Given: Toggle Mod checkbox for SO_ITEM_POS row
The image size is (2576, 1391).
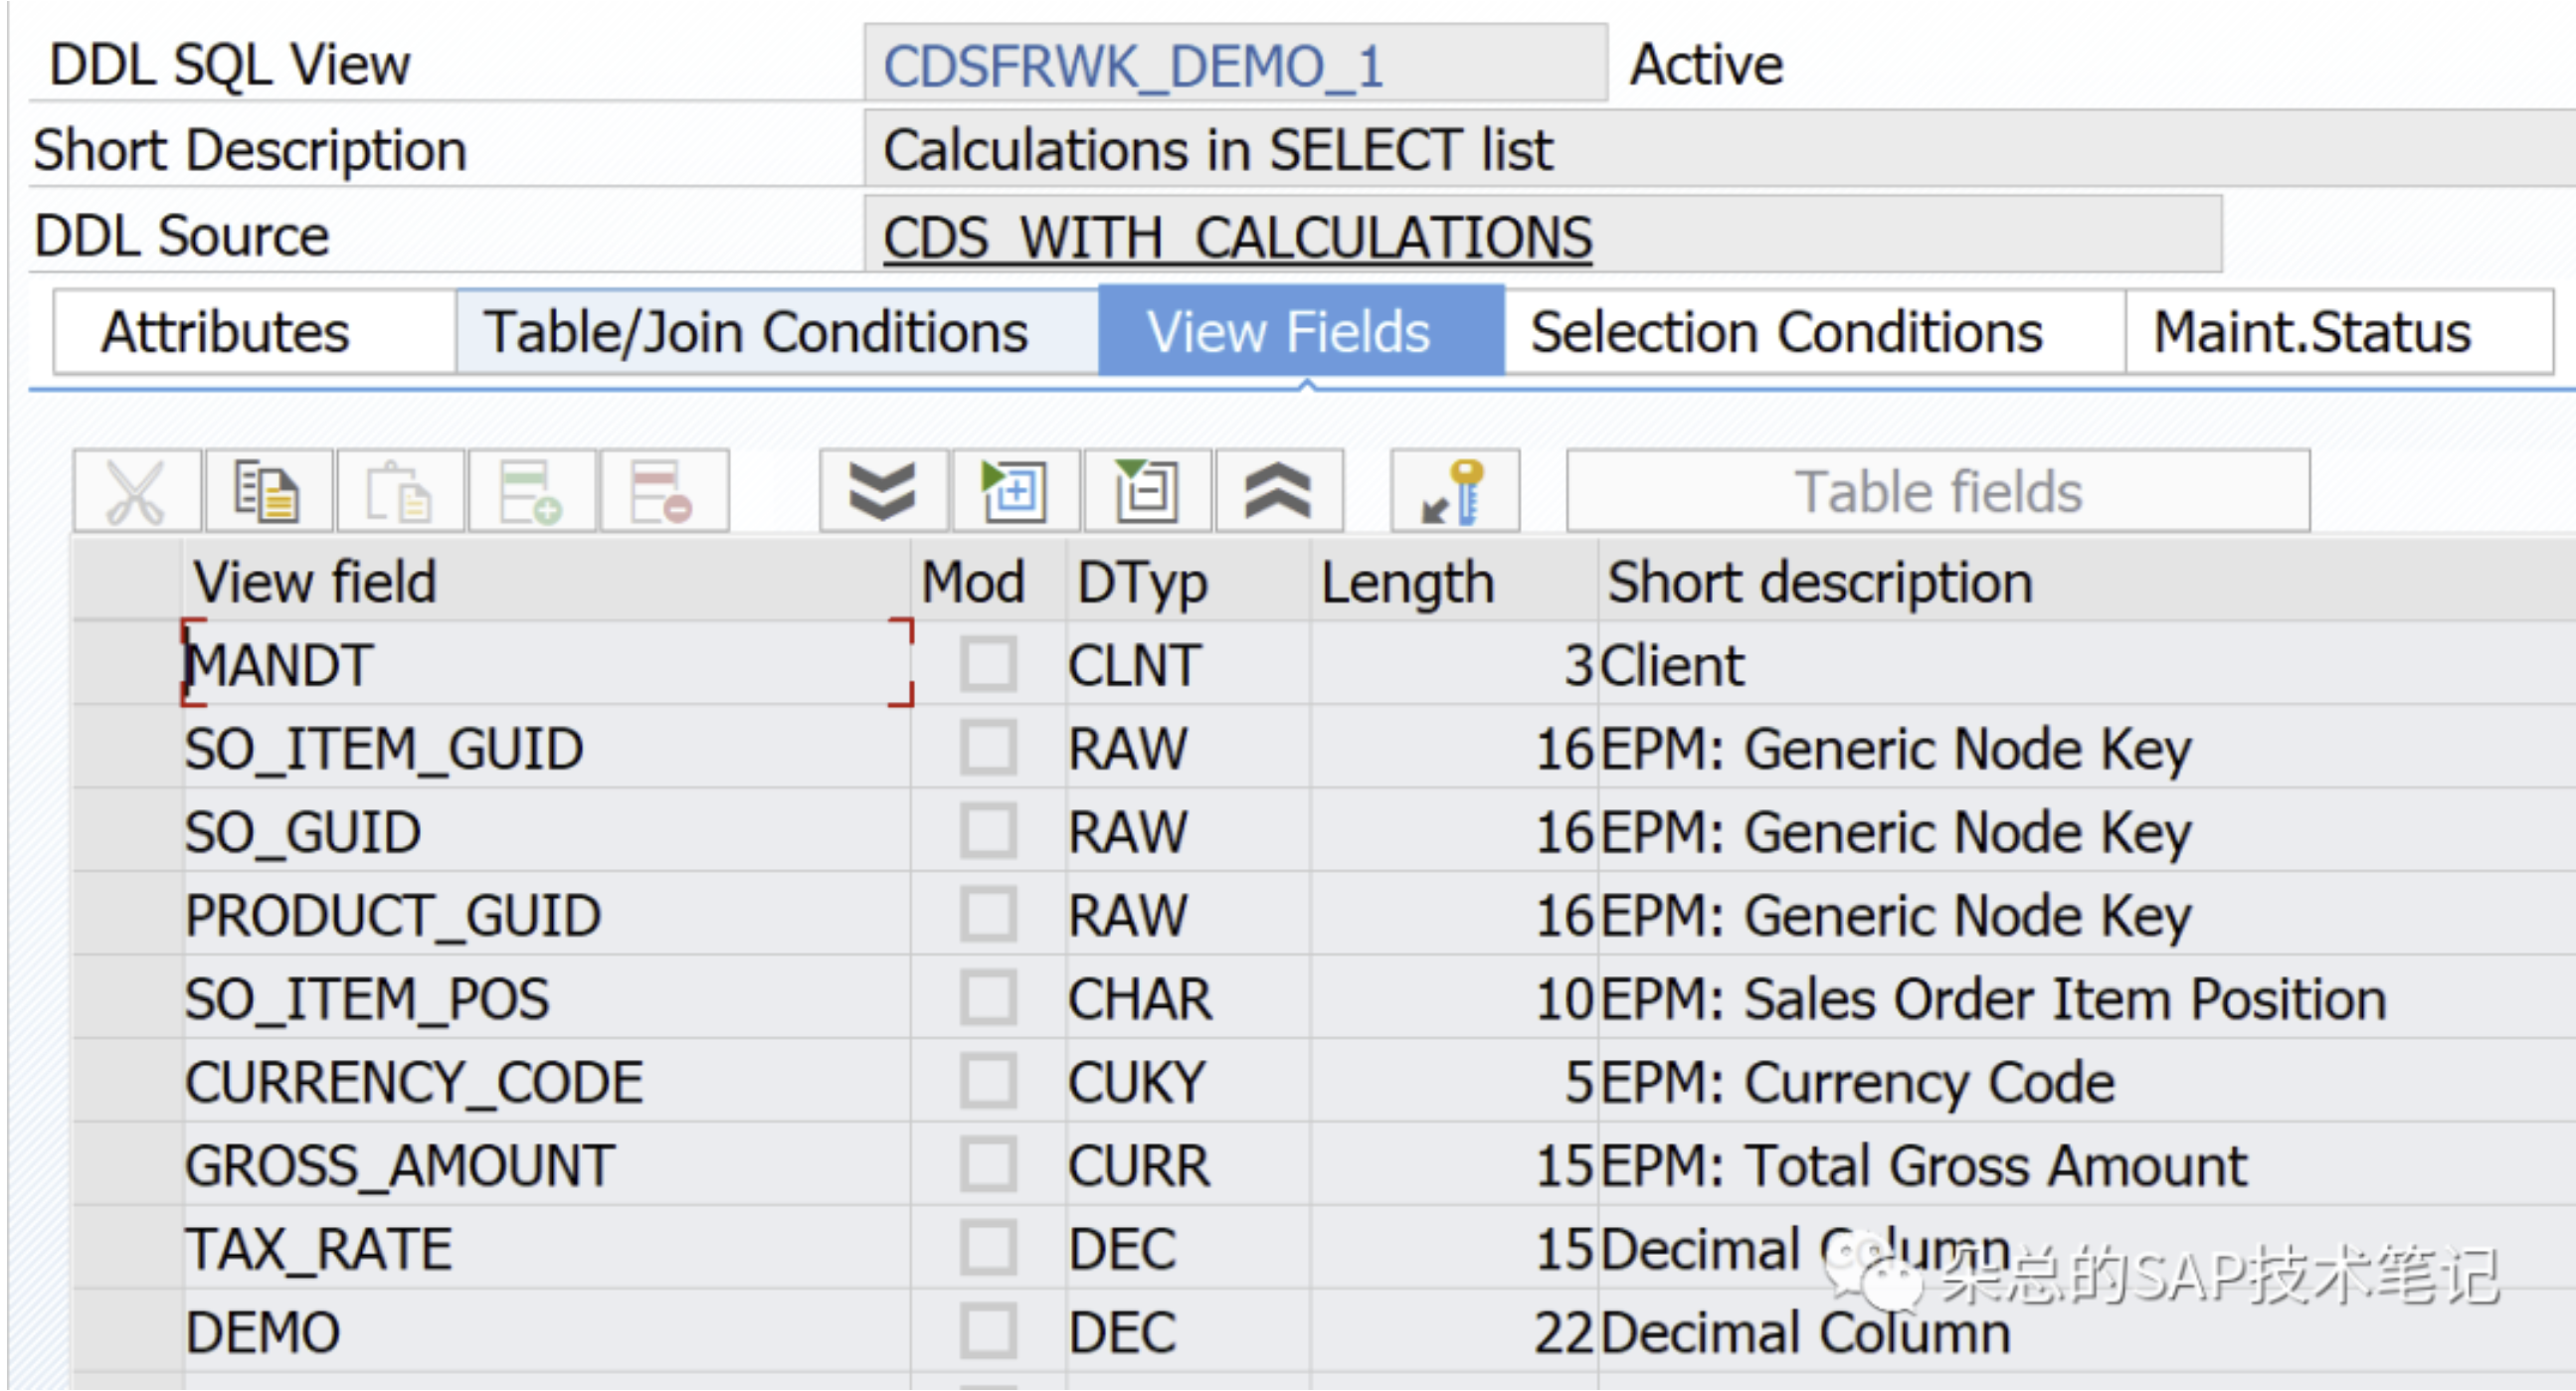Looking at the screenshot, I should point(988,997).
